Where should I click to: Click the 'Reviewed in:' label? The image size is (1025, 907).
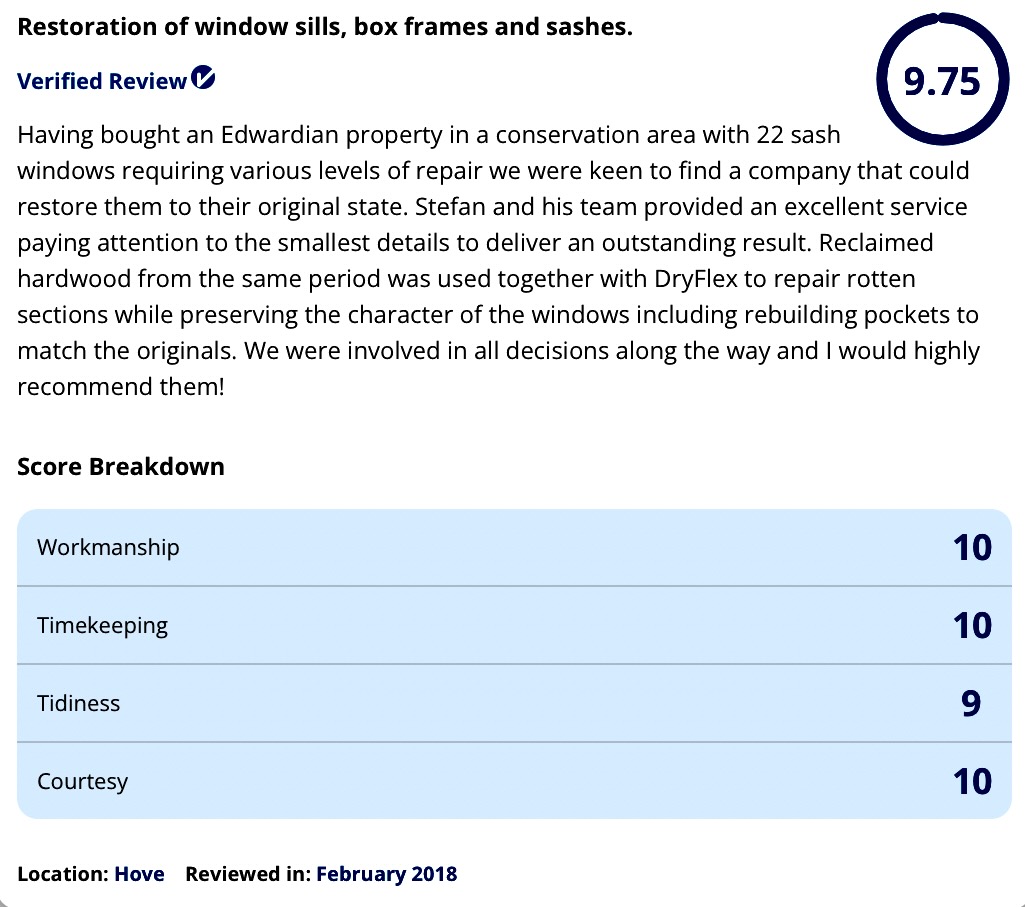coord(248,873)
